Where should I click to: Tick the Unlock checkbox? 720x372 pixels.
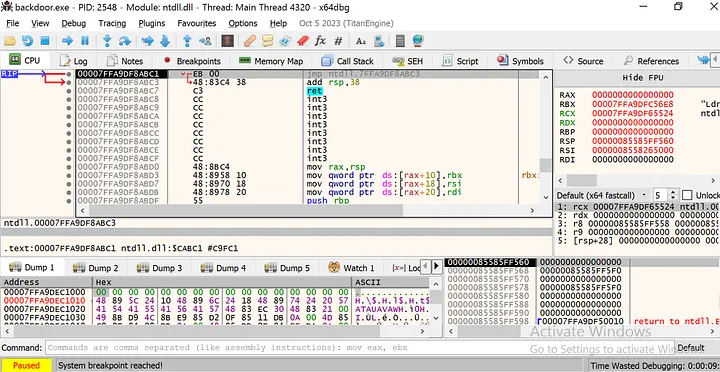pyautogui.click(x=686, y=195)
